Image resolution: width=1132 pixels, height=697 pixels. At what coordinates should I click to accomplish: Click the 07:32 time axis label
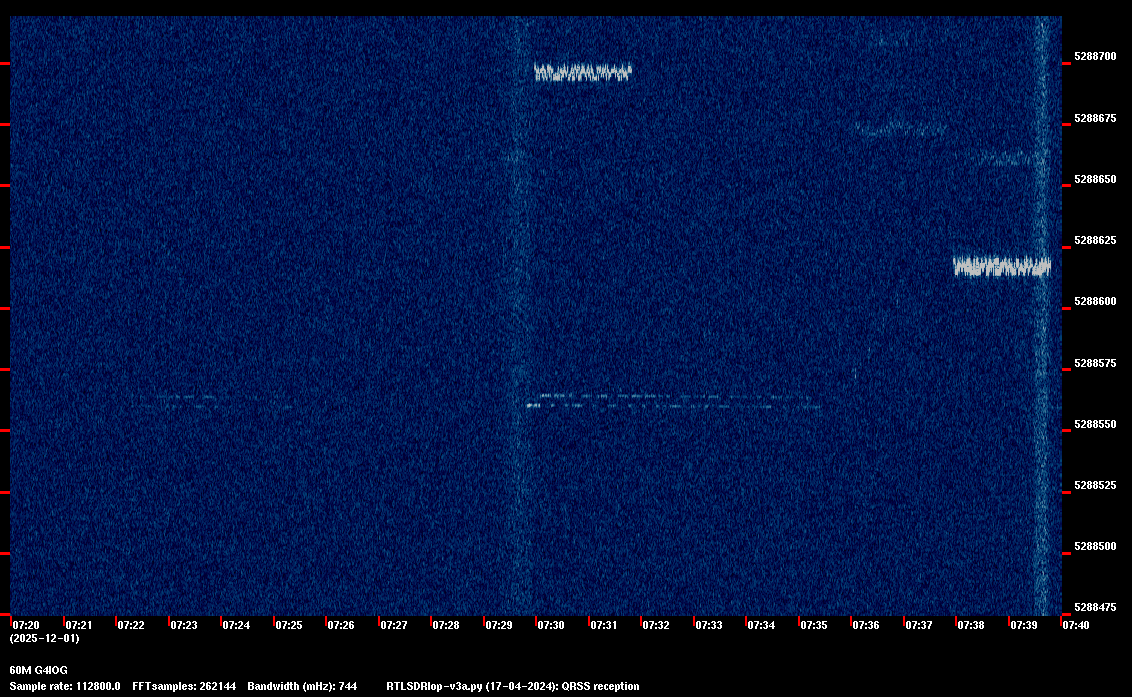656,625
